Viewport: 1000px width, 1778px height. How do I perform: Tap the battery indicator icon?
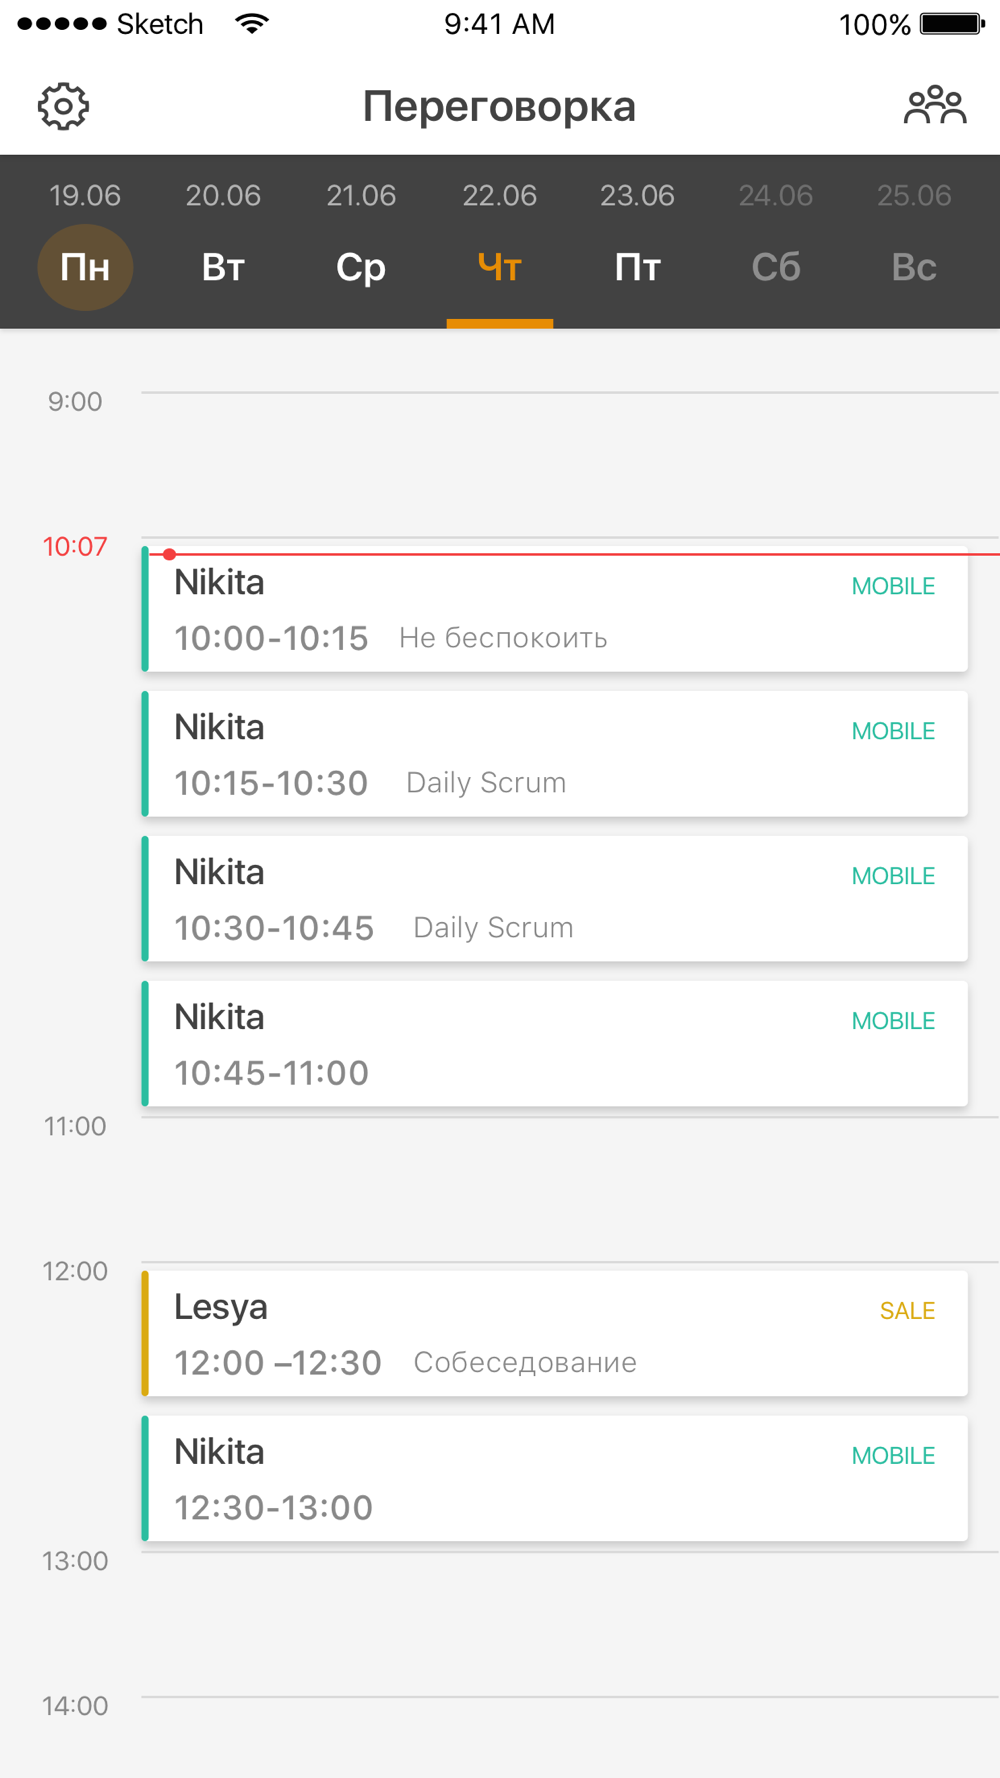[x=953, y=23]
